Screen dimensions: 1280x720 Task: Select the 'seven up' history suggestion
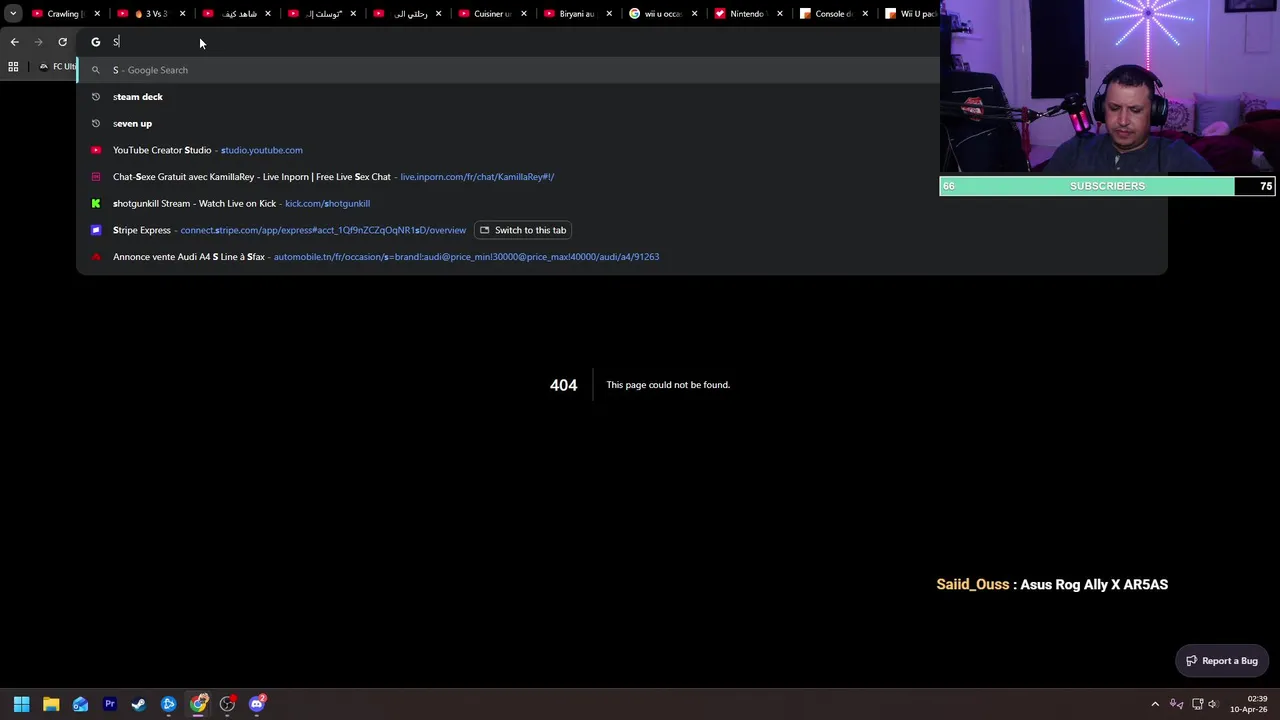click(622, 123)
